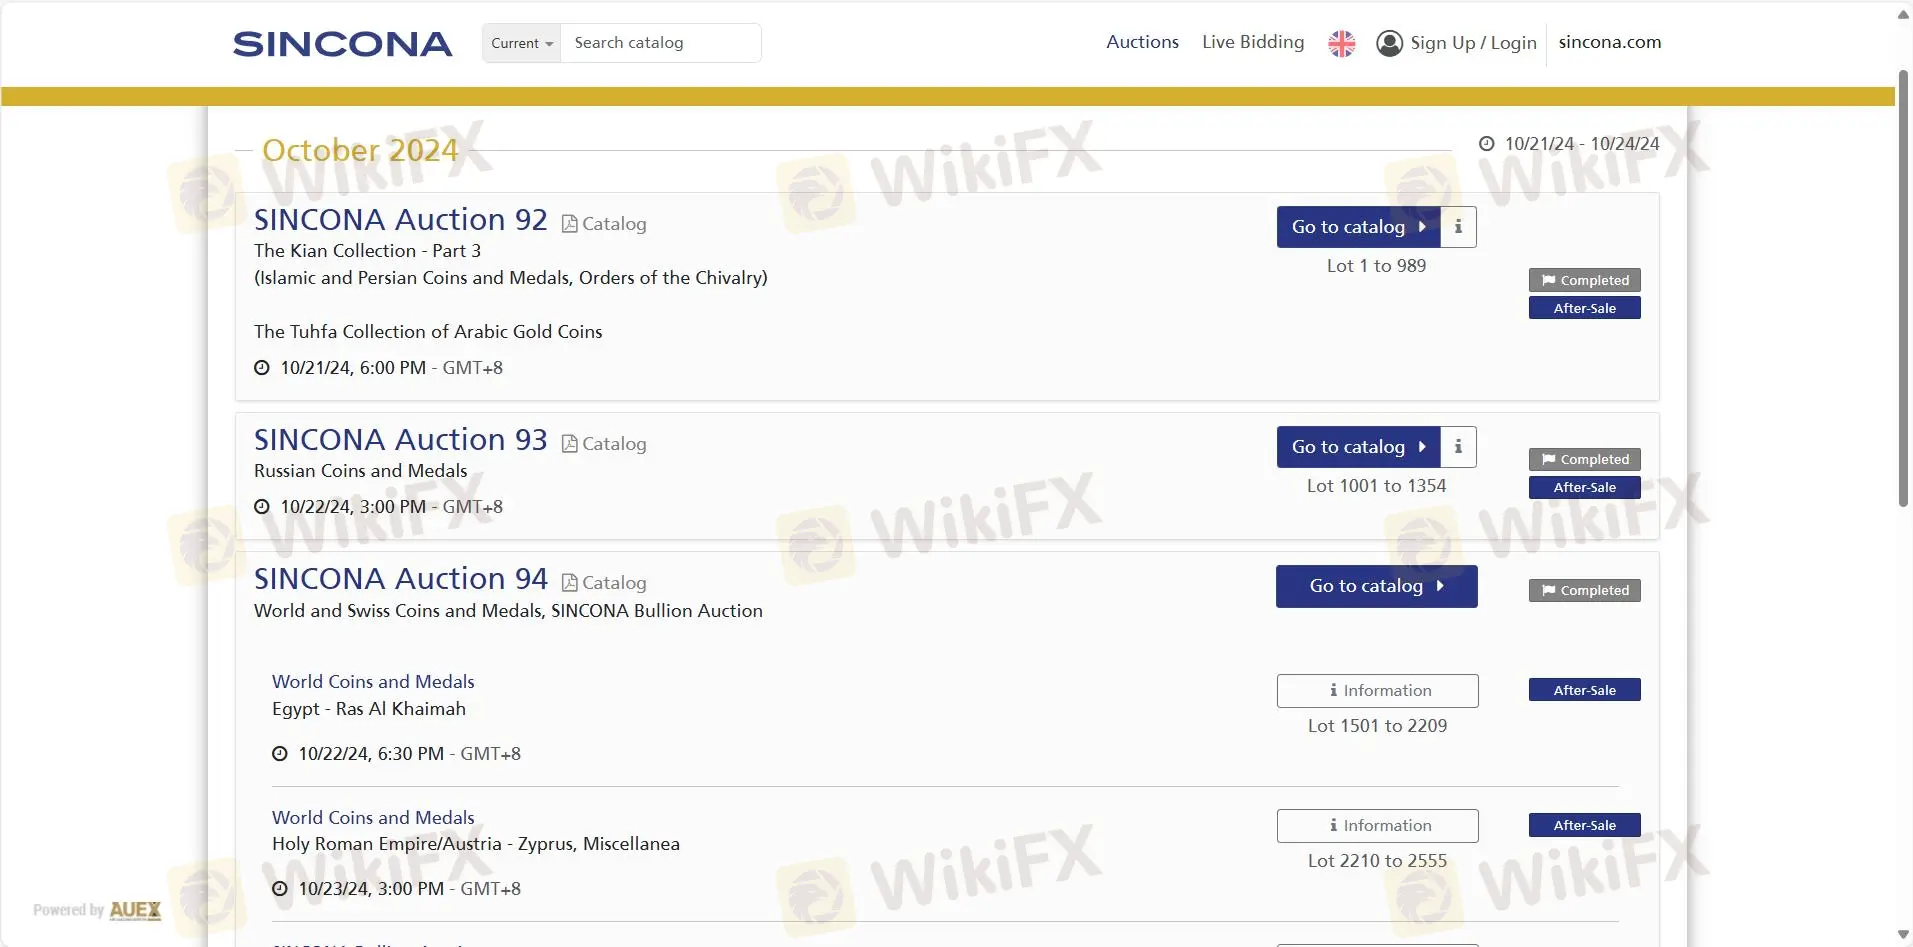Image resolution: width=1913 pixels, height=947 pixels.
Task: Click Sign Up / Login link
Action: coord(1472,43)
